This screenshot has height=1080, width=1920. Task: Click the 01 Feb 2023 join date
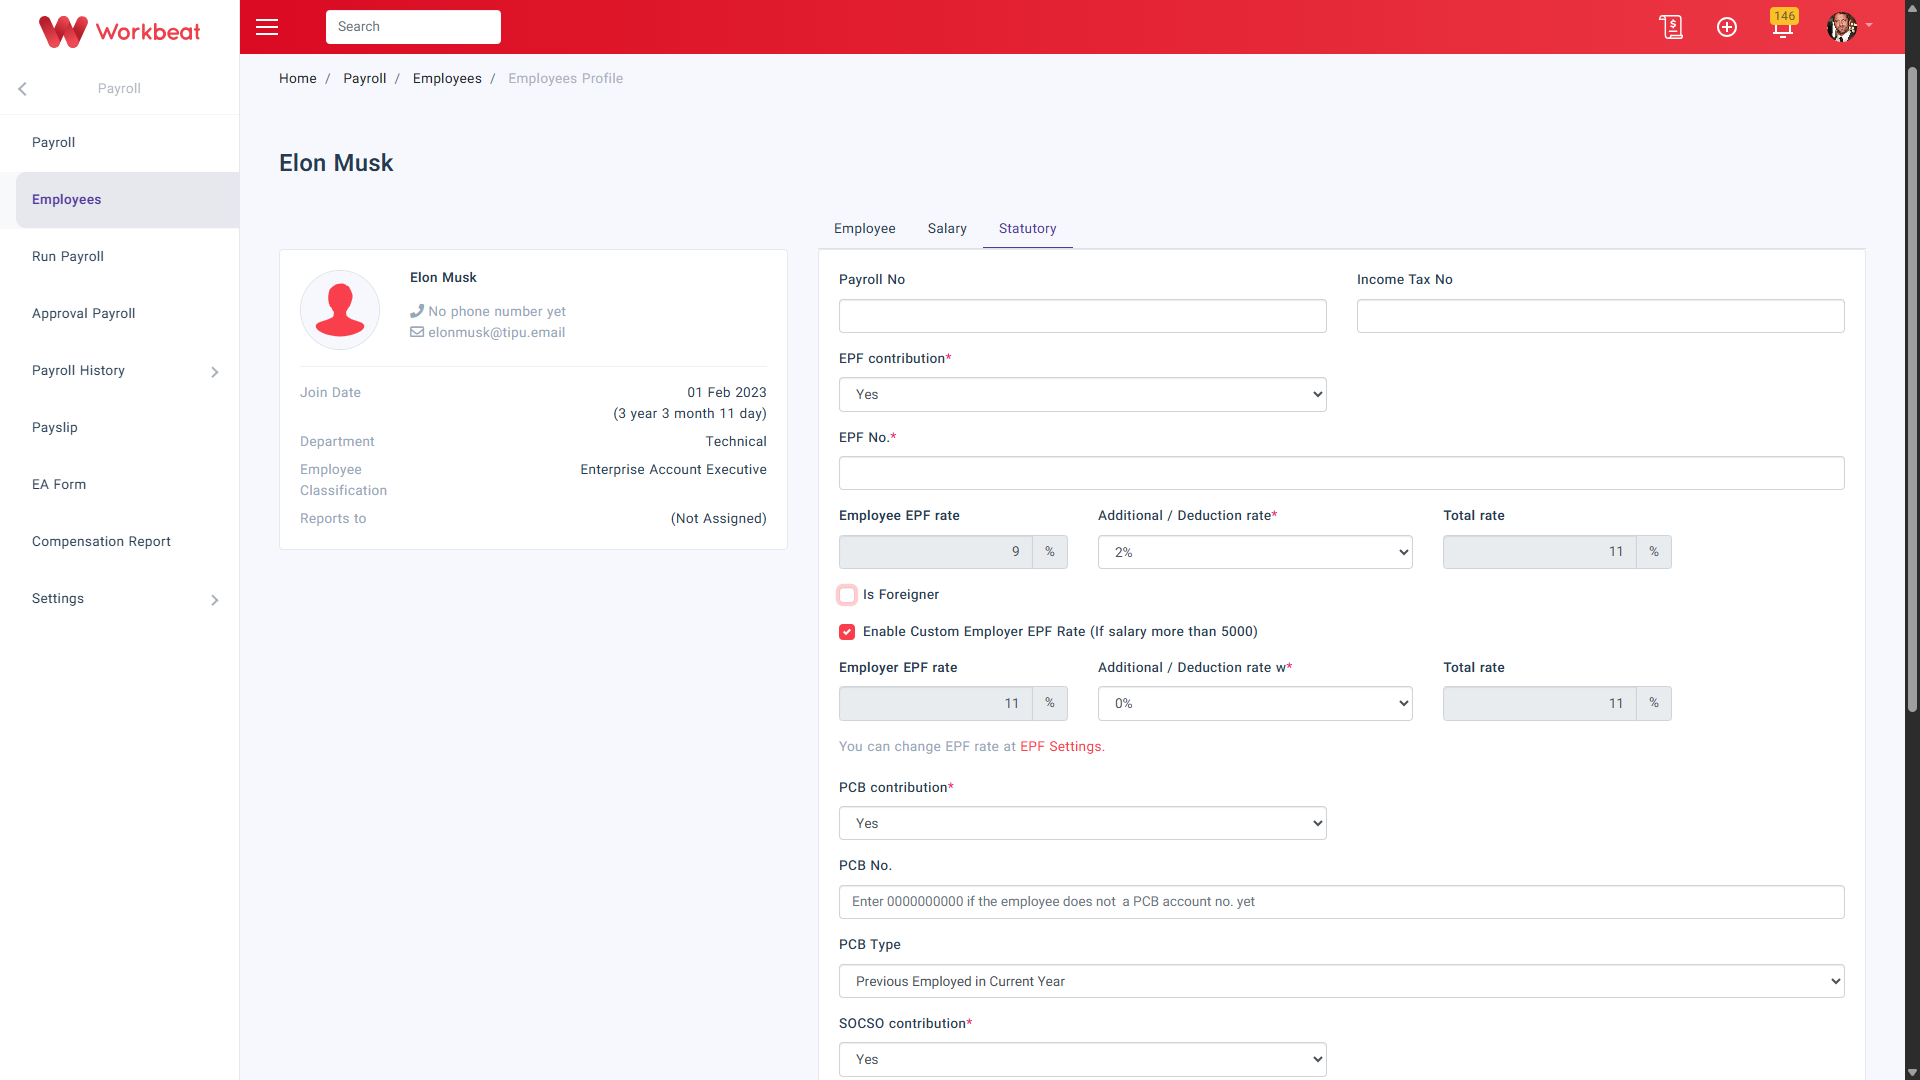click(x=727, y=393)
